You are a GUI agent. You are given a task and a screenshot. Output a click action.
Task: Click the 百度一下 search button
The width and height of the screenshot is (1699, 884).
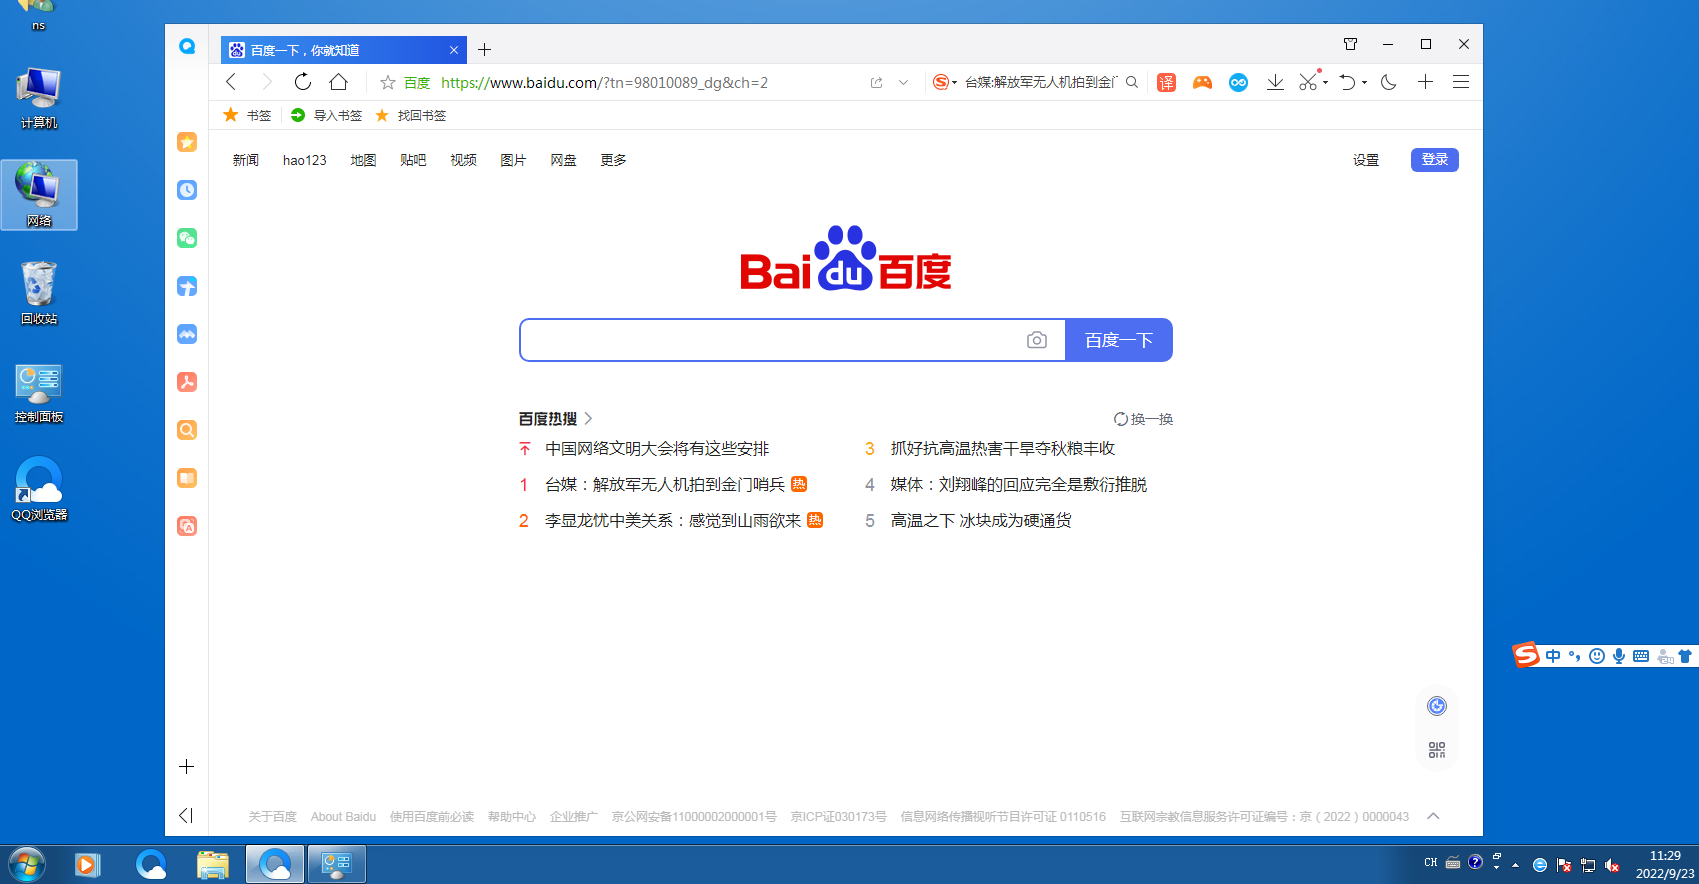1119,340
